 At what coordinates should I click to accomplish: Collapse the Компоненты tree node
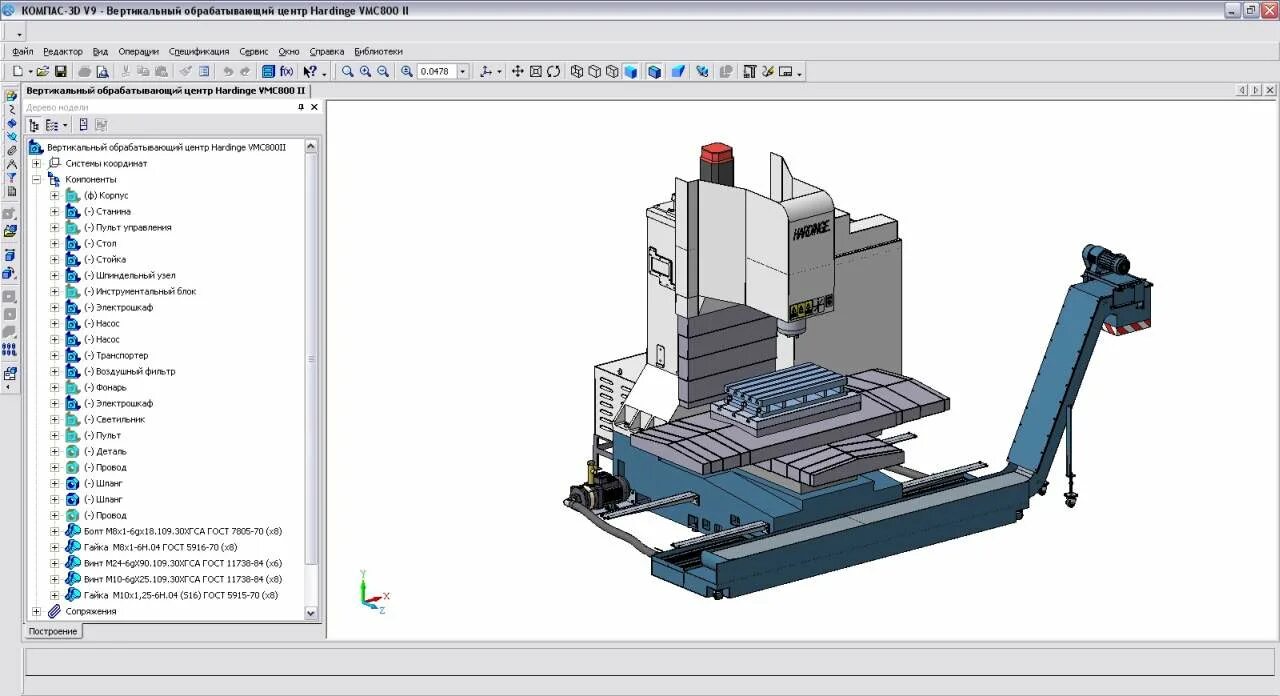point(37,179)
